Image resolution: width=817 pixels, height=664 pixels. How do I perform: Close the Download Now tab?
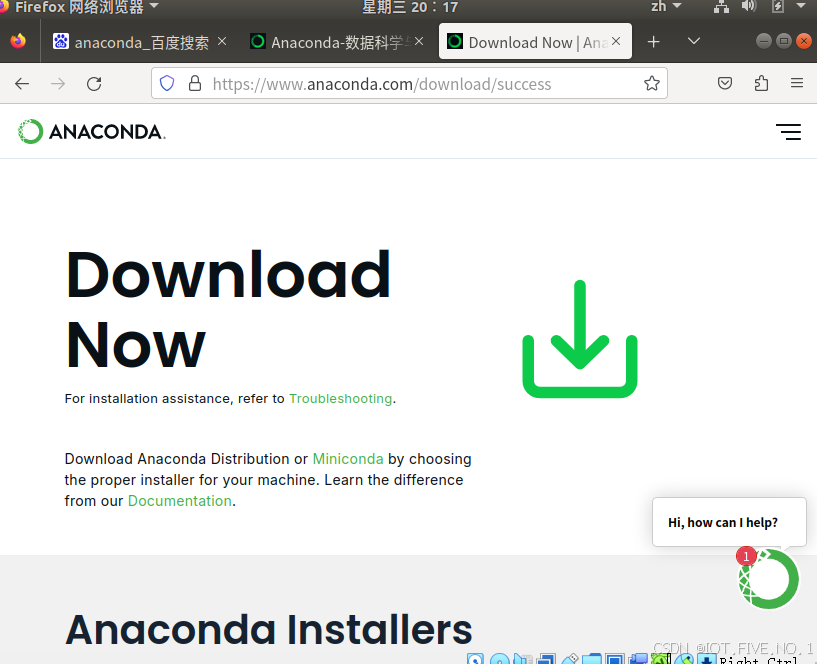pos(616,41)
